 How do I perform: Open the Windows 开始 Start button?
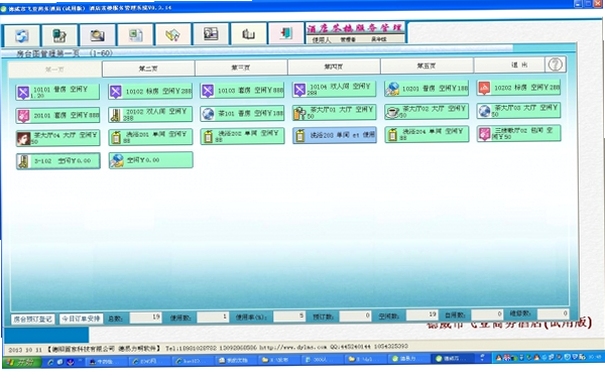pyautogui.click(x=22, y=362)
